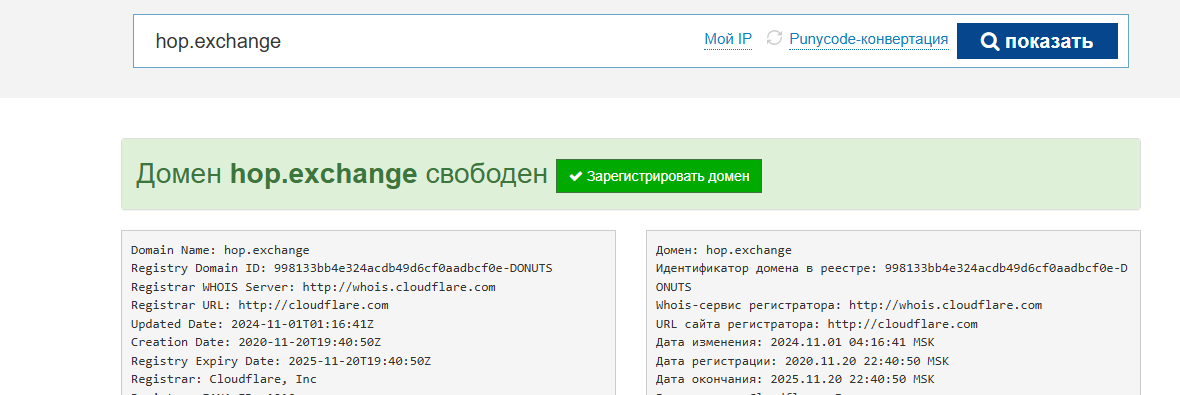Select the Registry Expiry Date line

(x=281, y=360)
